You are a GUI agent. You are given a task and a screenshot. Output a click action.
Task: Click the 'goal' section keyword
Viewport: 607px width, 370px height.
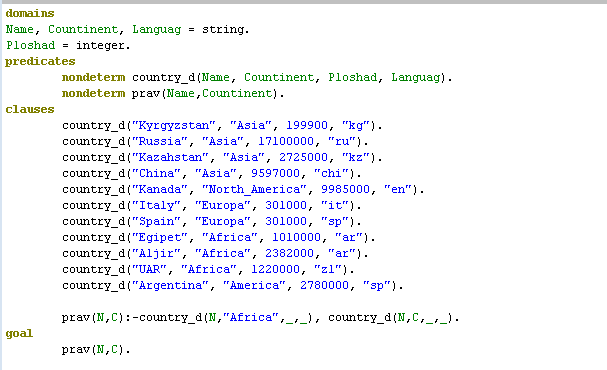[19, 334]
